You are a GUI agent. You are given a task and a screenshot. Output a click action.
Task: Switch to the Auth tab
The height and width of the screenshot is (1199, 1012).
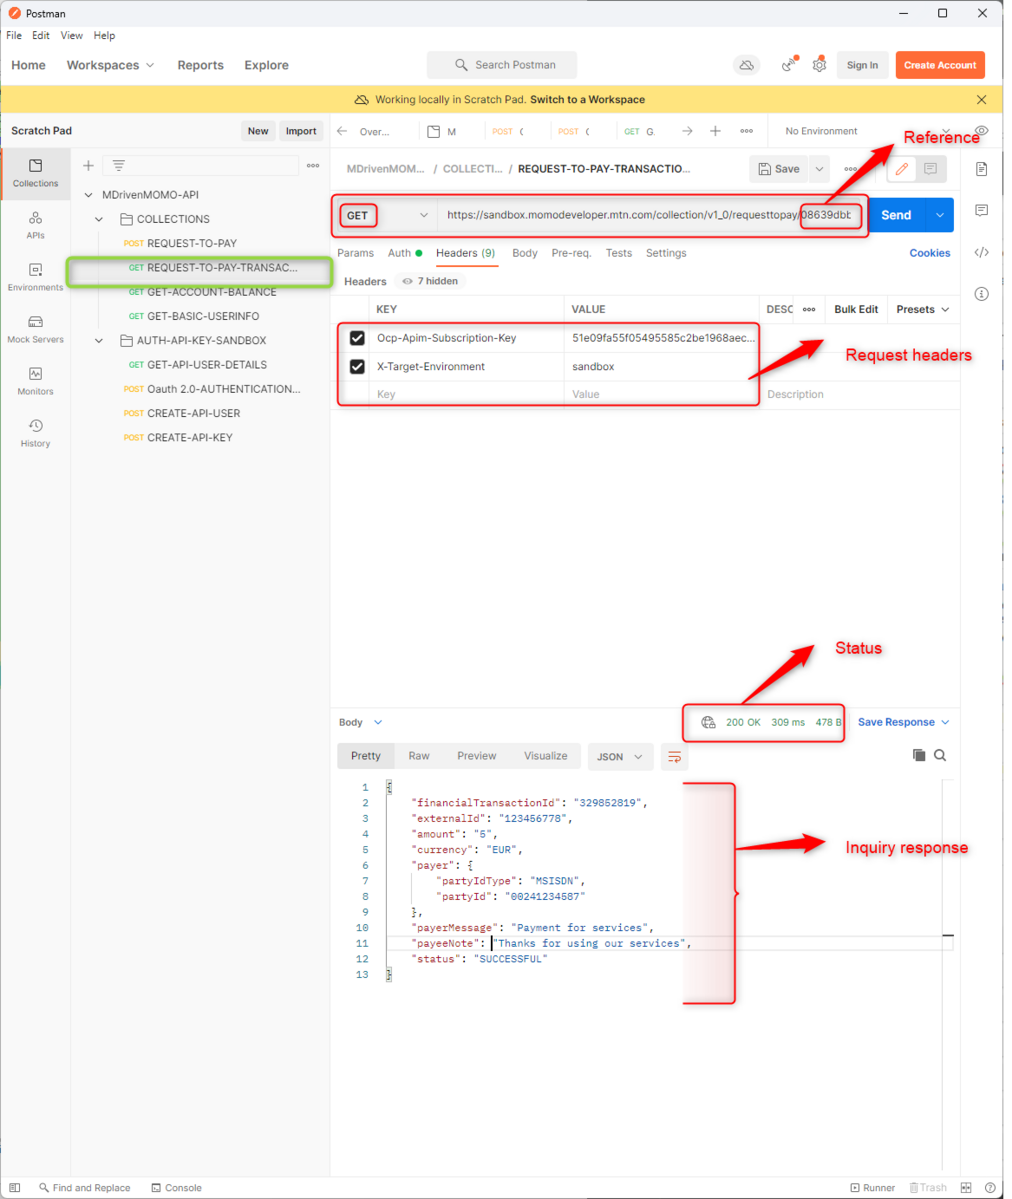[x=405, y=253]
